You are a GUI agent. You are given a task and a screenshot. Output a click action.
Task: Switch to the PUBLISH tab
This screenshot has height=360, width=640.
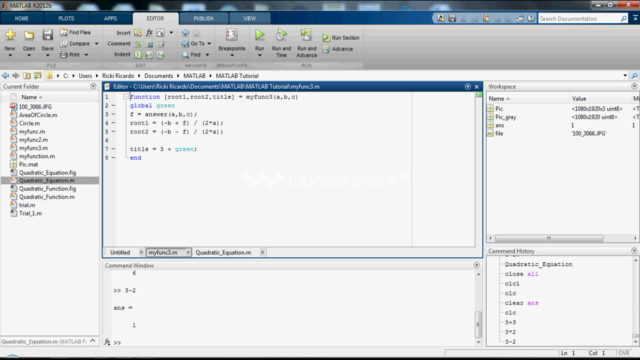pyautogui.click(x=203, y=18)
